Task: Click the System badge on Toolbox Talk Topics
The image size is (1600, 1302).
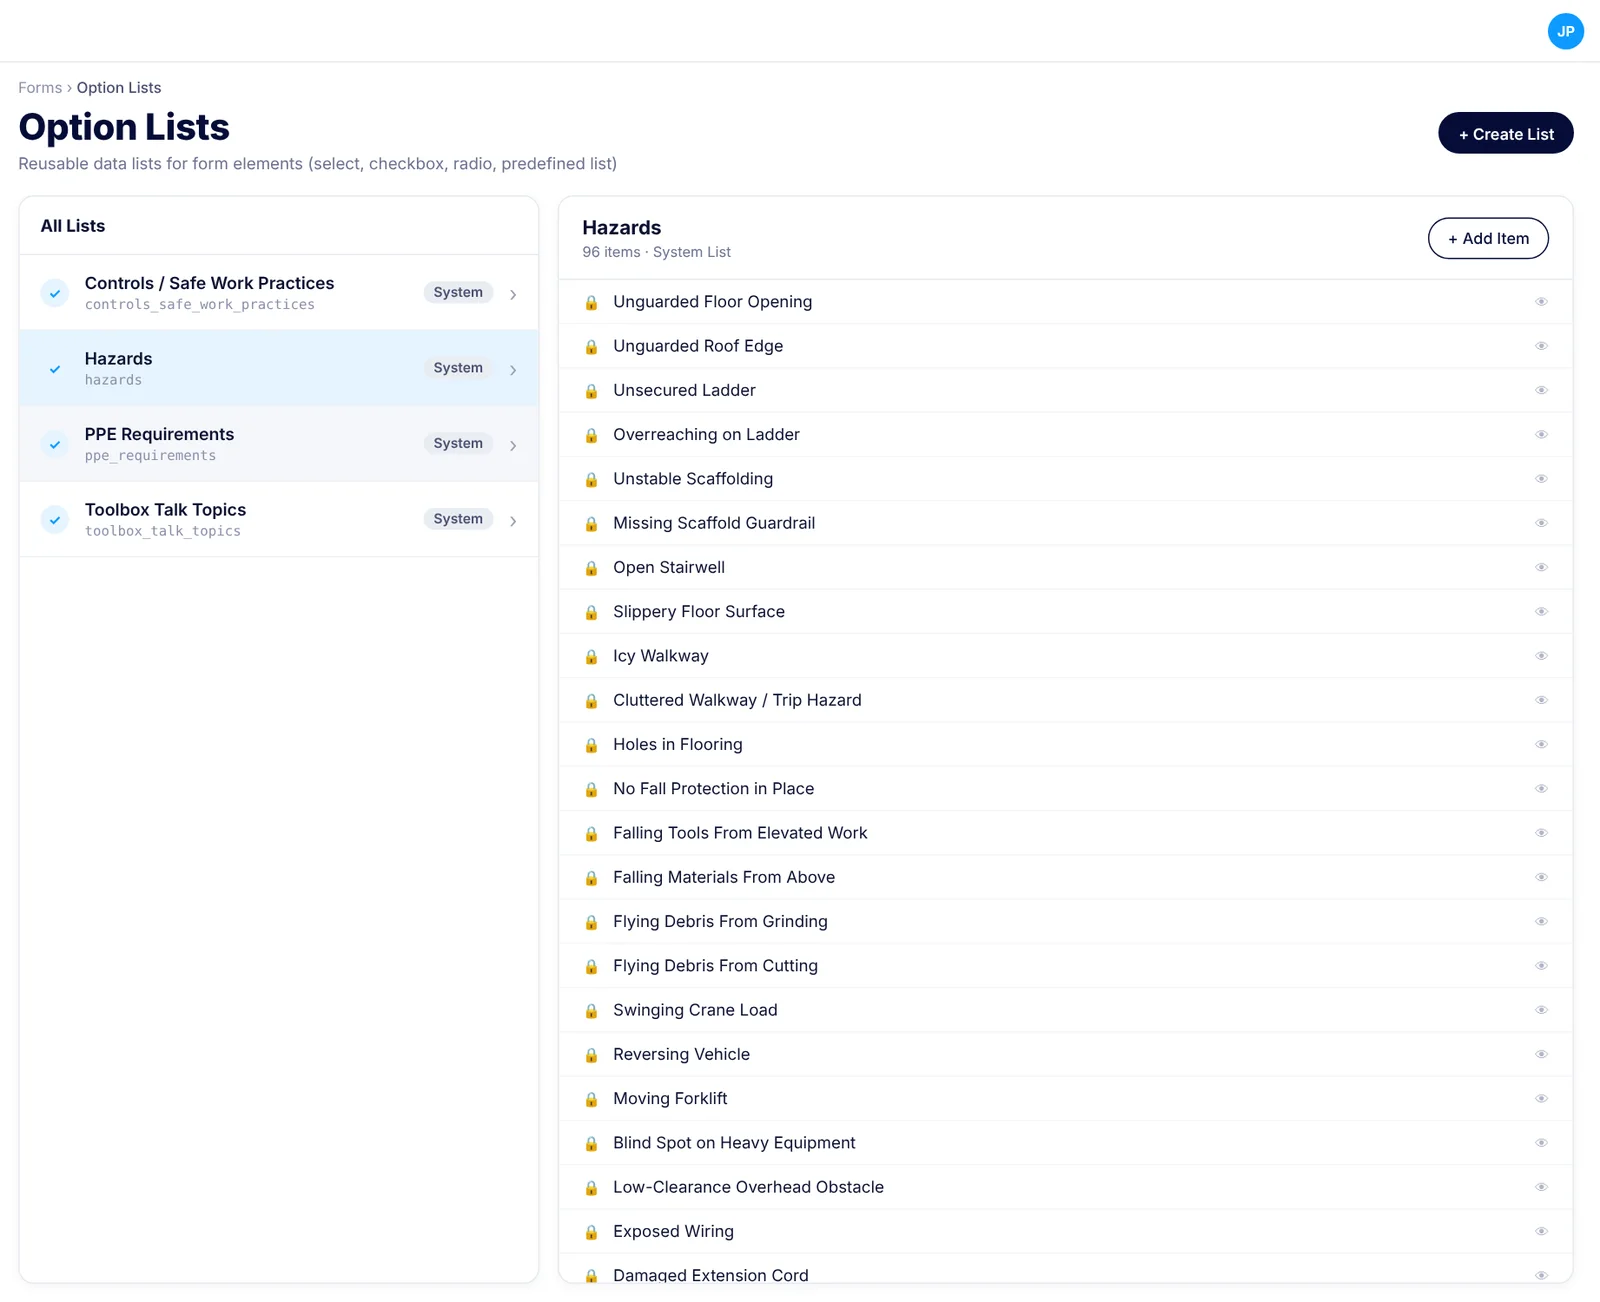Action: [x=458, y=519]
